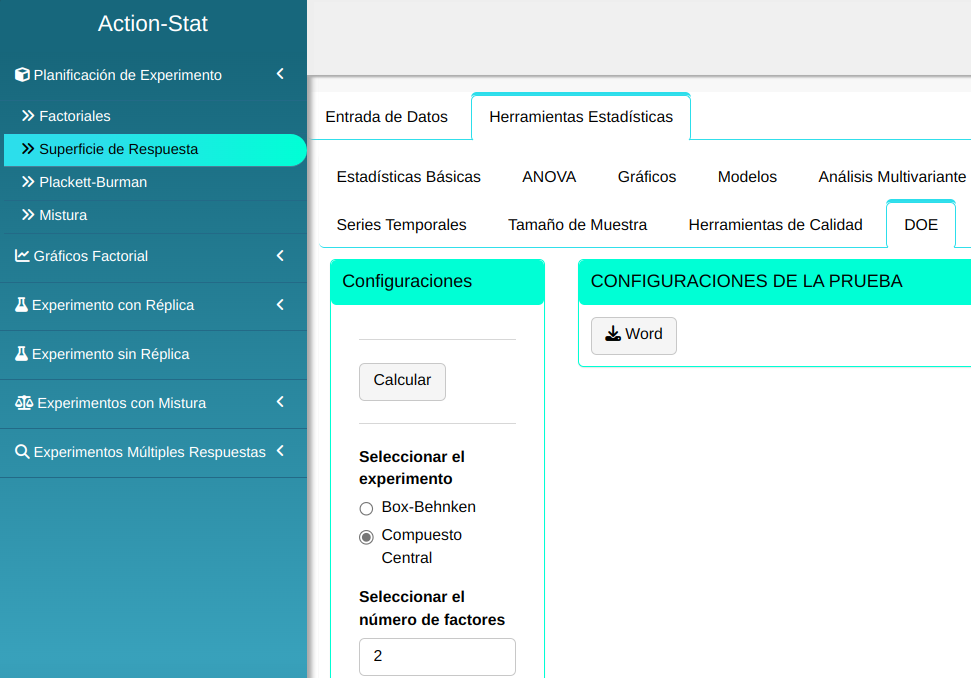This screenshot has width=971, height=678.
Task: Select the Compuesto Central radio option
Action: coord(366,537)
